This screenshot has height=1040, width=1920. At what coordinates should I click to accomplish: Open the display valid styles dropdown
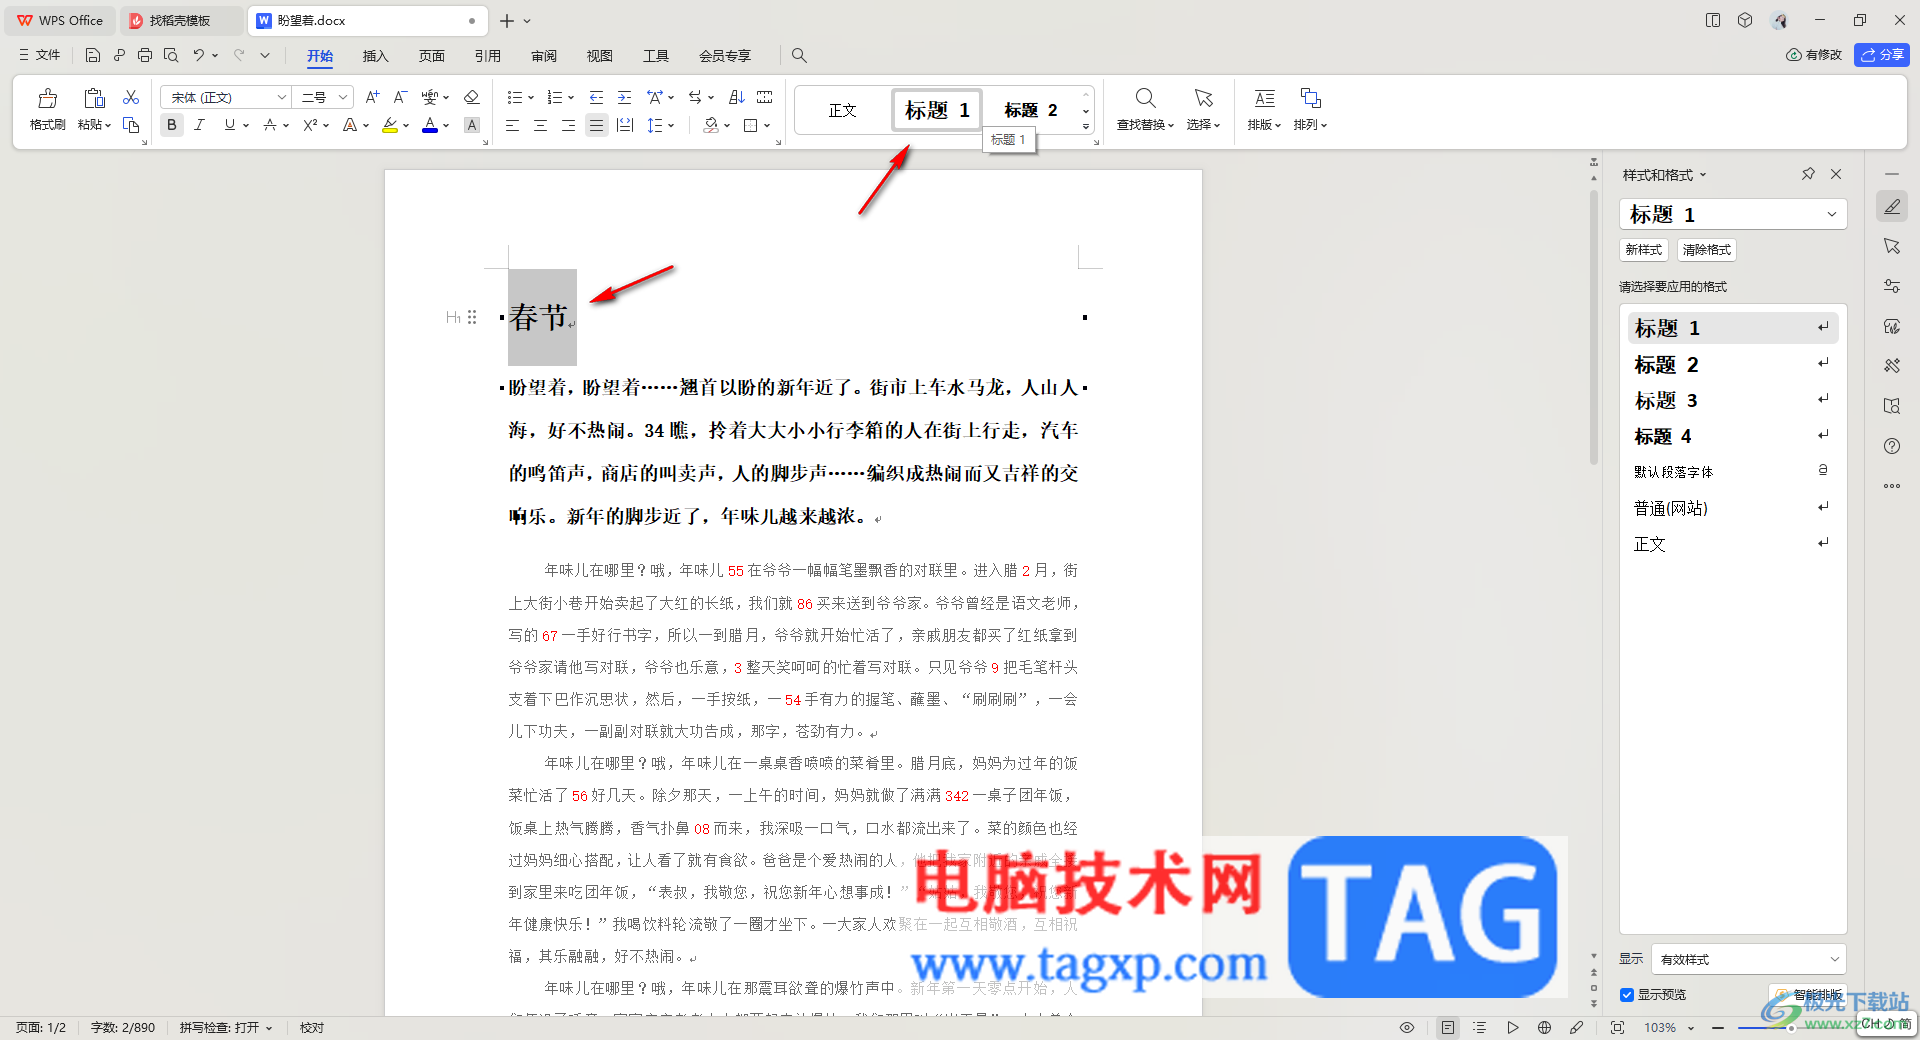[x=1835, y=959]
